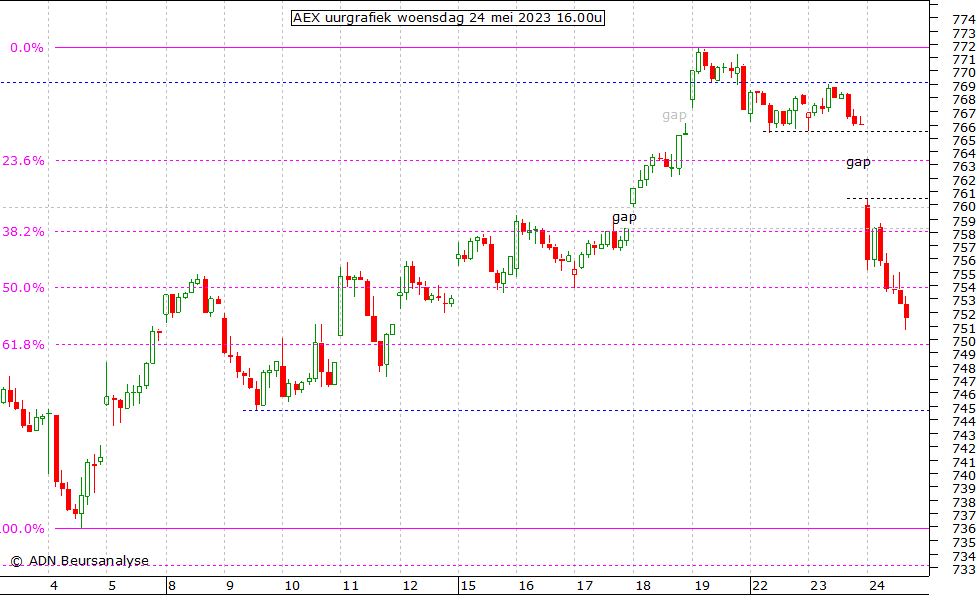This screenshot has width=980, height=610.
Task: Click date label '24' on the time axis
Action: coord(877,586)
